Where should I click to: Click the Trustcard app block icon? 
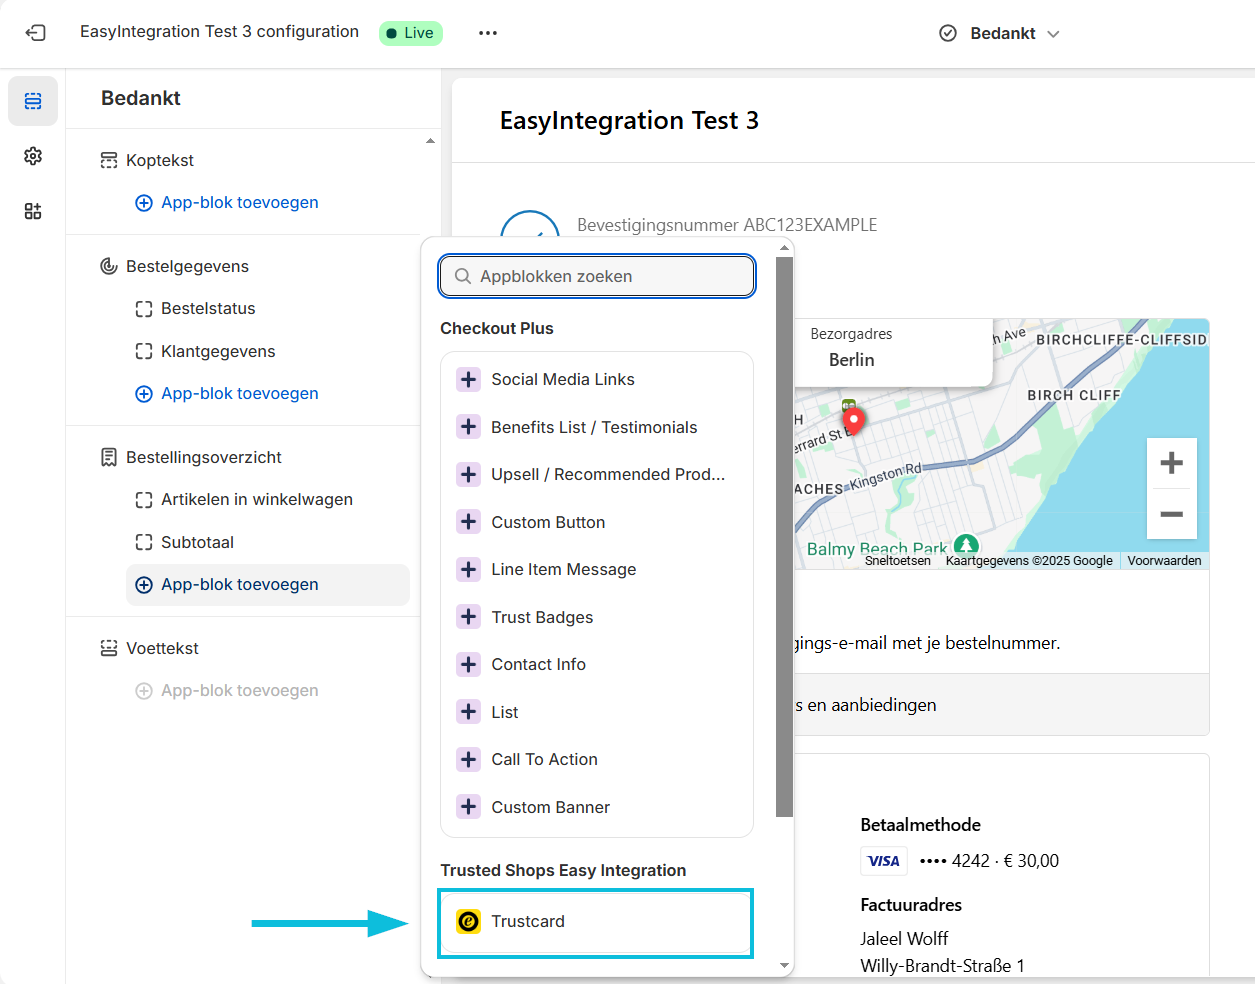click(468, 921)
